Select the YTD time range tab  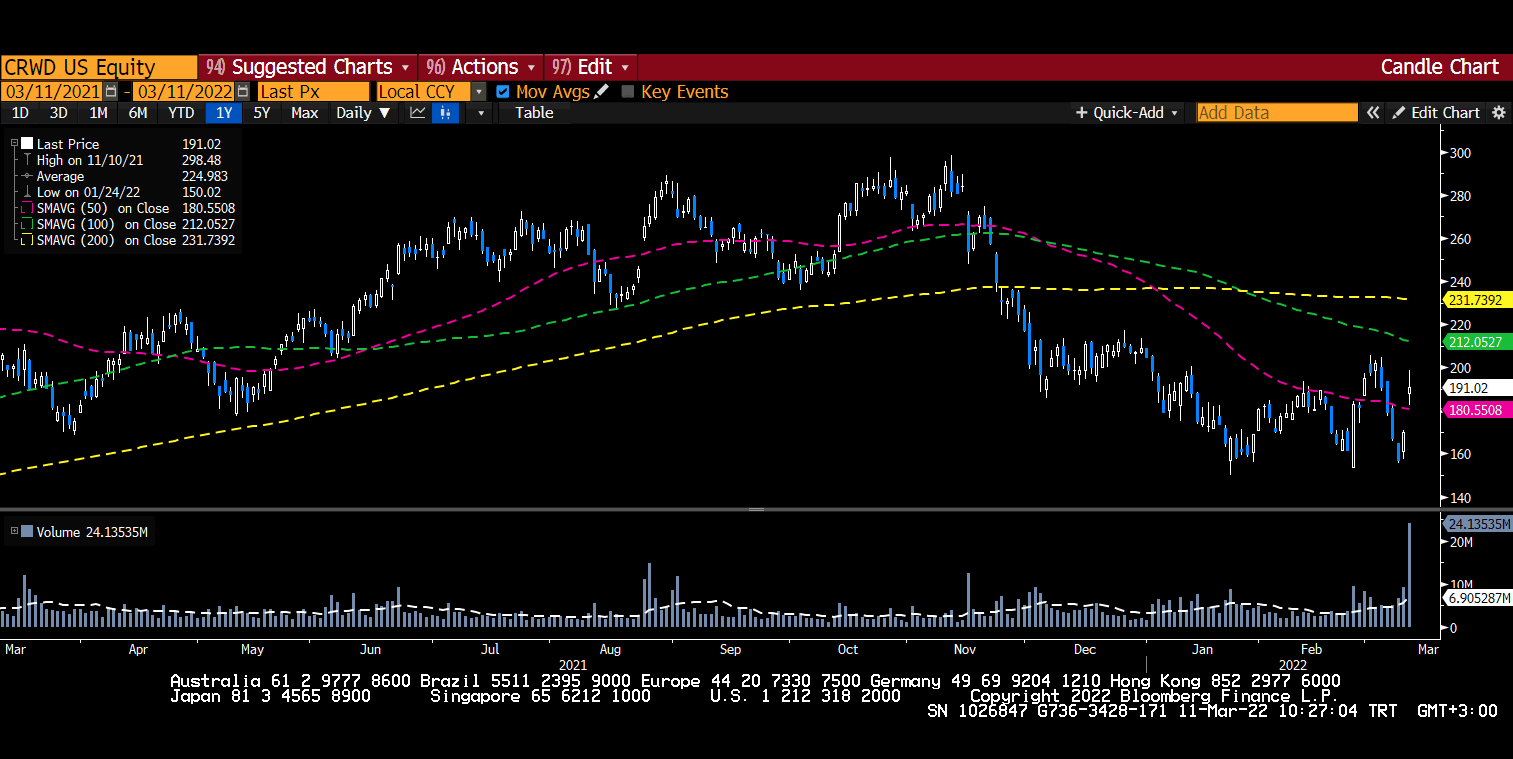[181, 113]
